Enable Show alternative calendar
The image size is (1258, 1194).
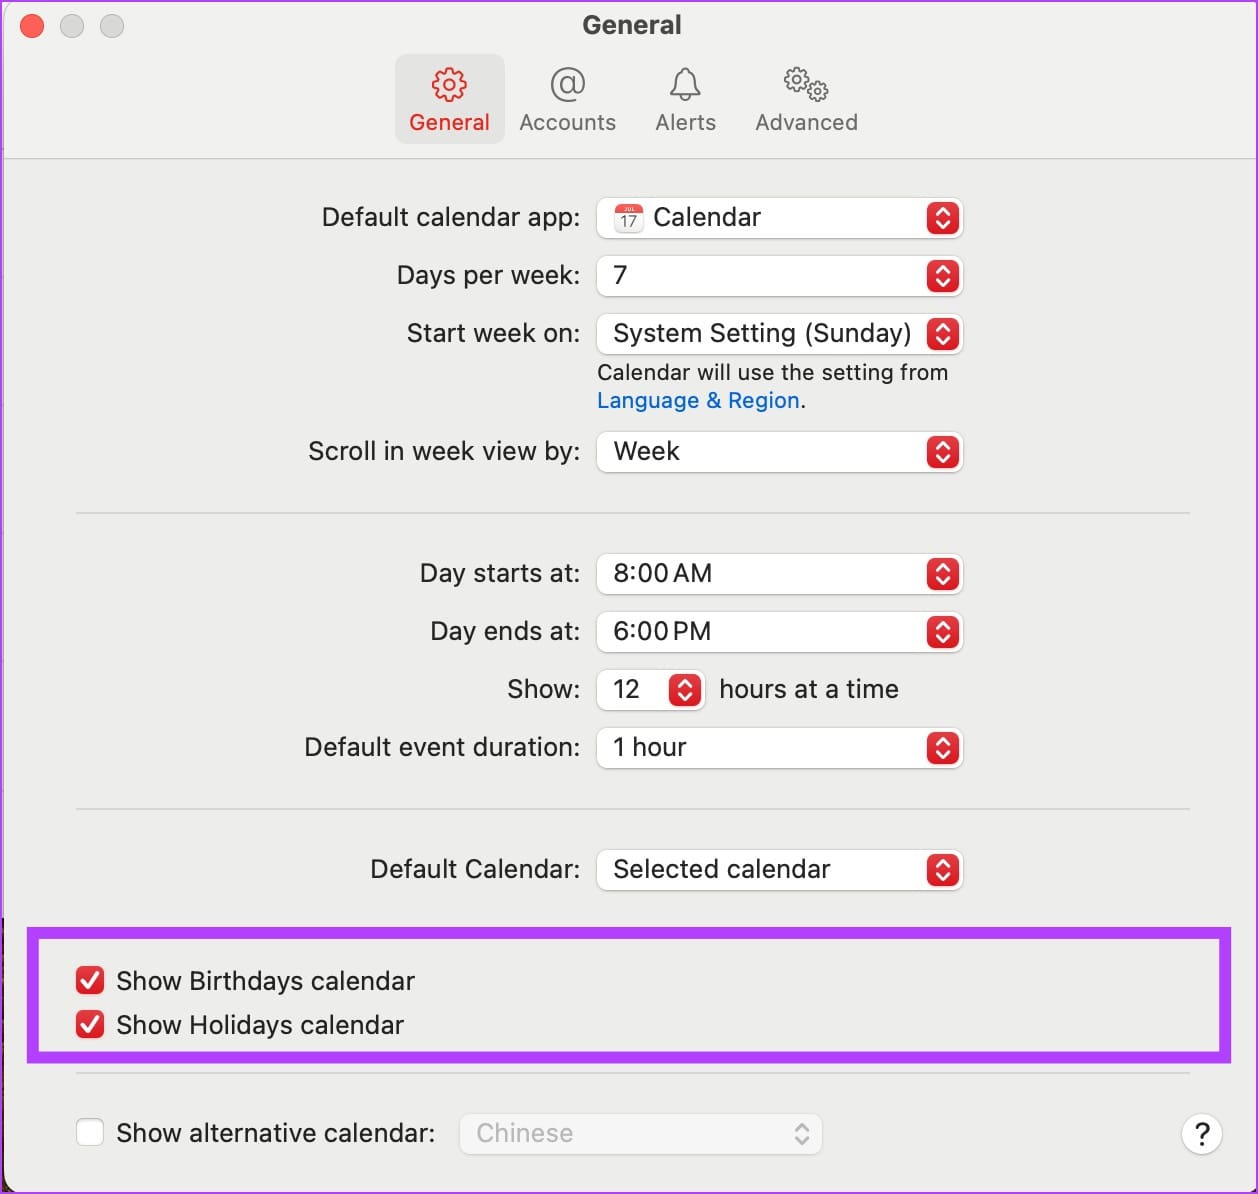pyautogui.click(x=90, y=1132)
